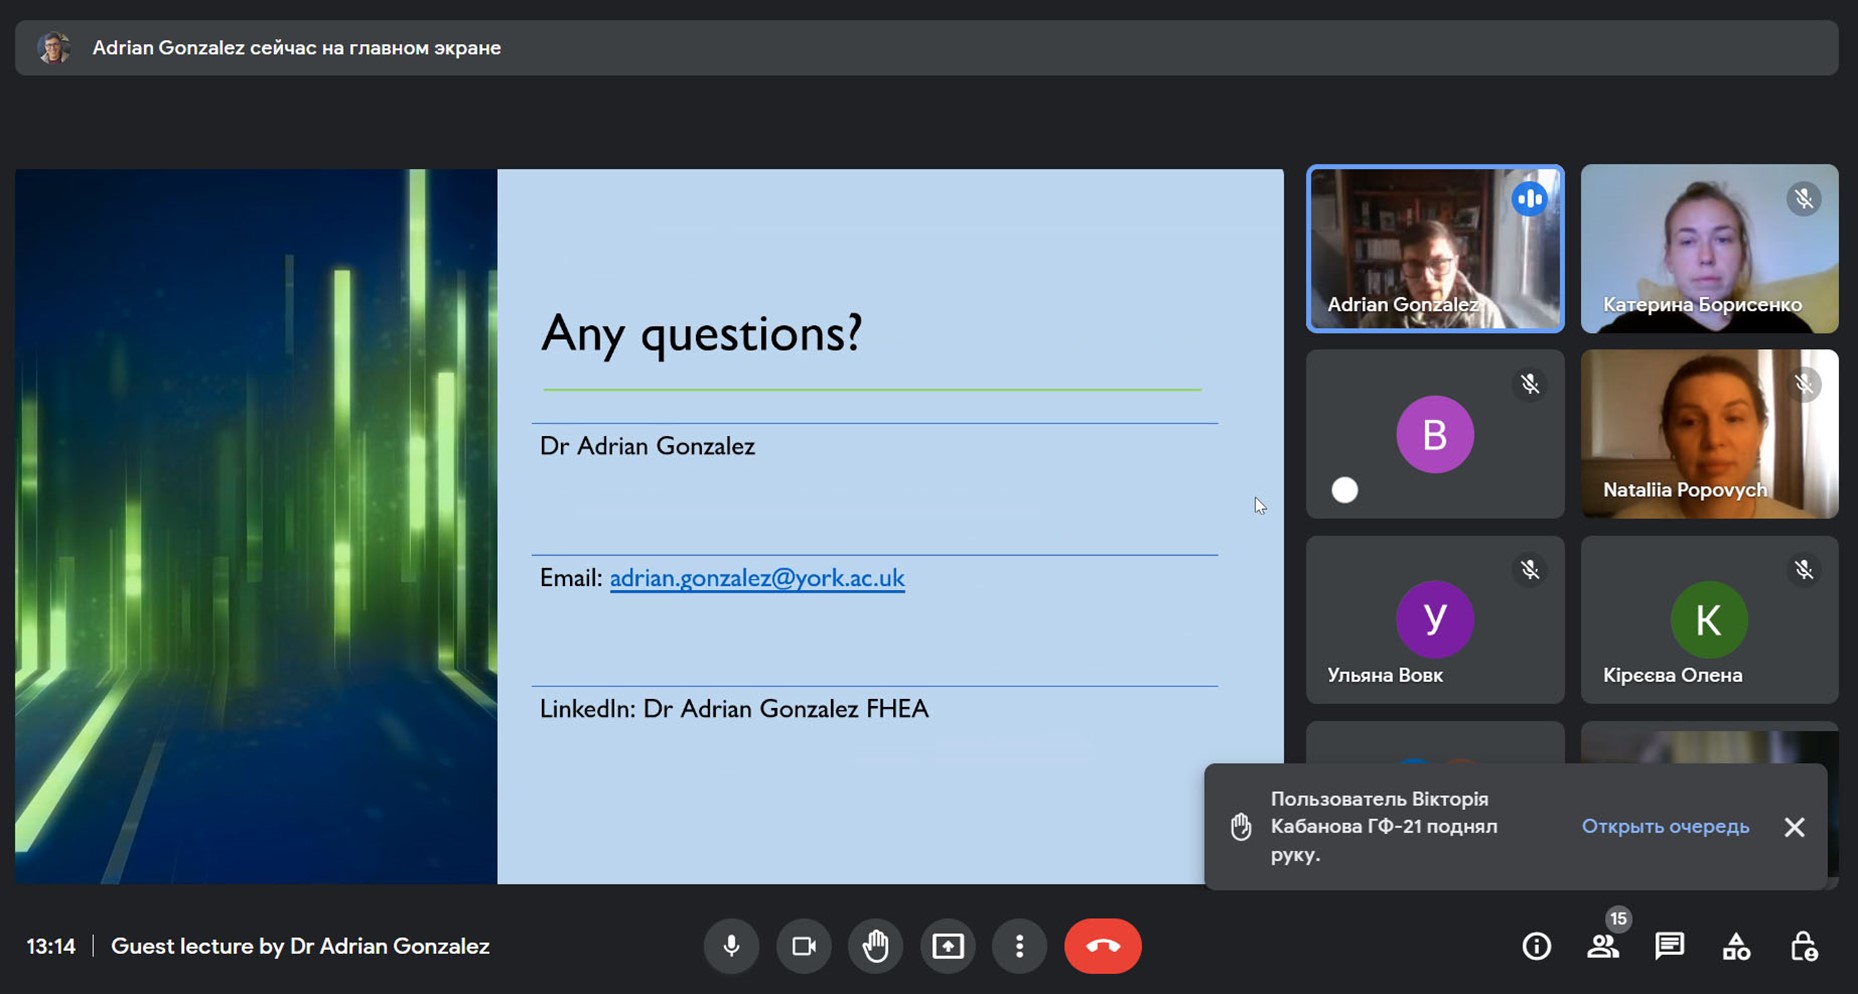
Task: Click "Открыть очередь" in the notification
Action: click(1665, 826)
